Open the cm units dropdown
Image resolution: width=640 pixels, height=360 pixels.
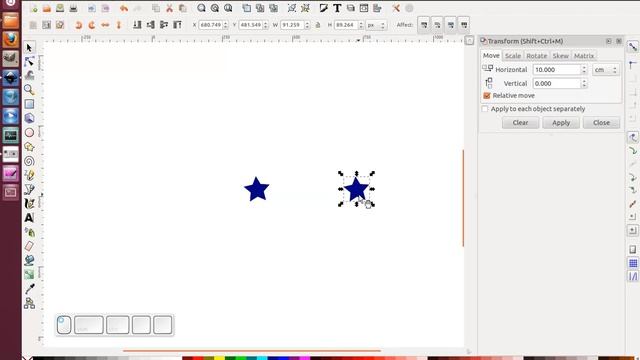[x=606, y=70]
